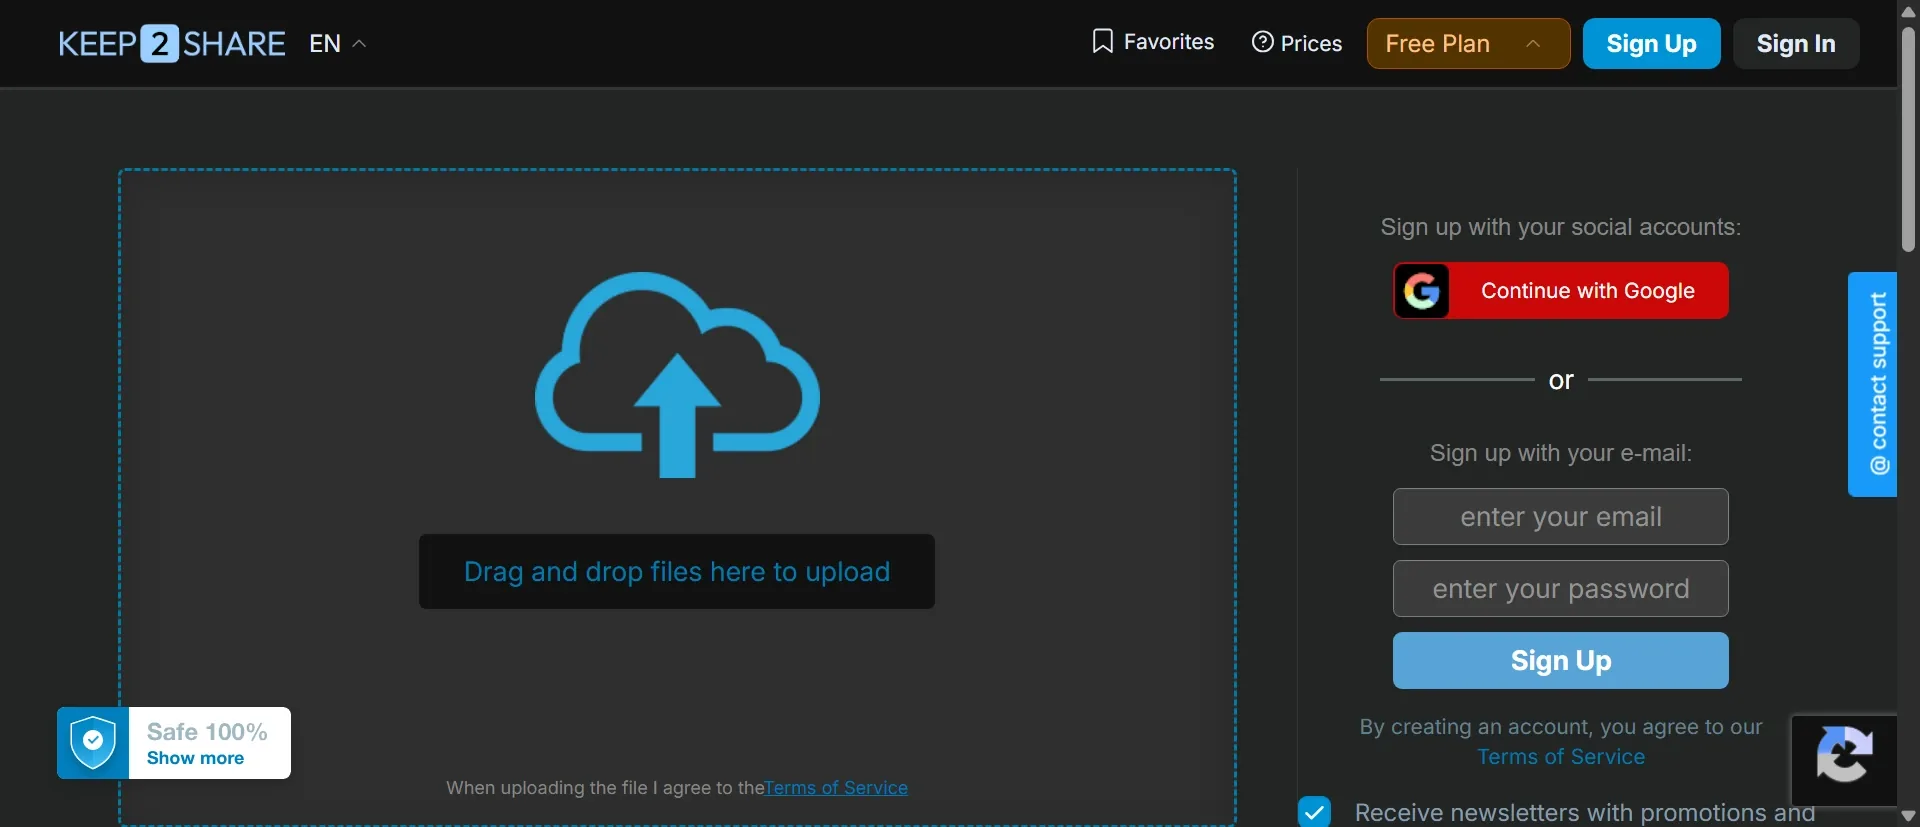
Task: Click the Favorites bookmark icon
Action: (x=1102, y=42)
